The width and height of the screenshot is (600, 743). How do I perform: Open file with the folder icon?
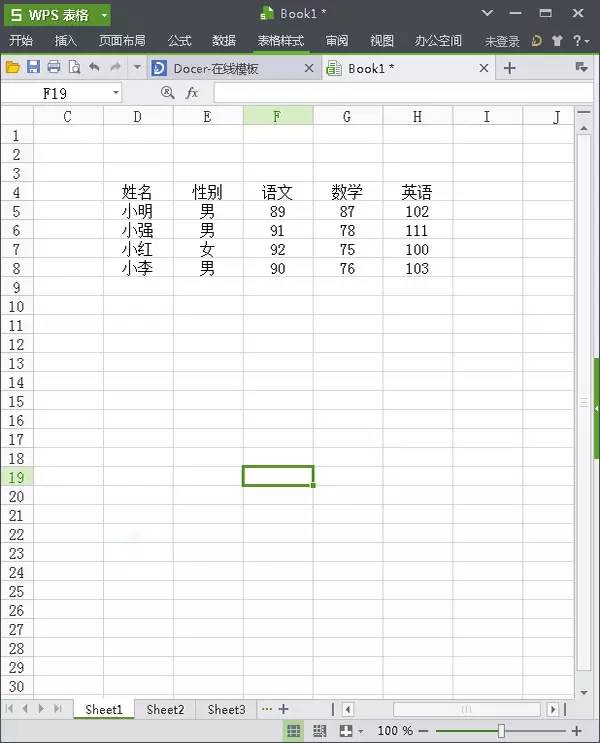click(x=13, y=67)
